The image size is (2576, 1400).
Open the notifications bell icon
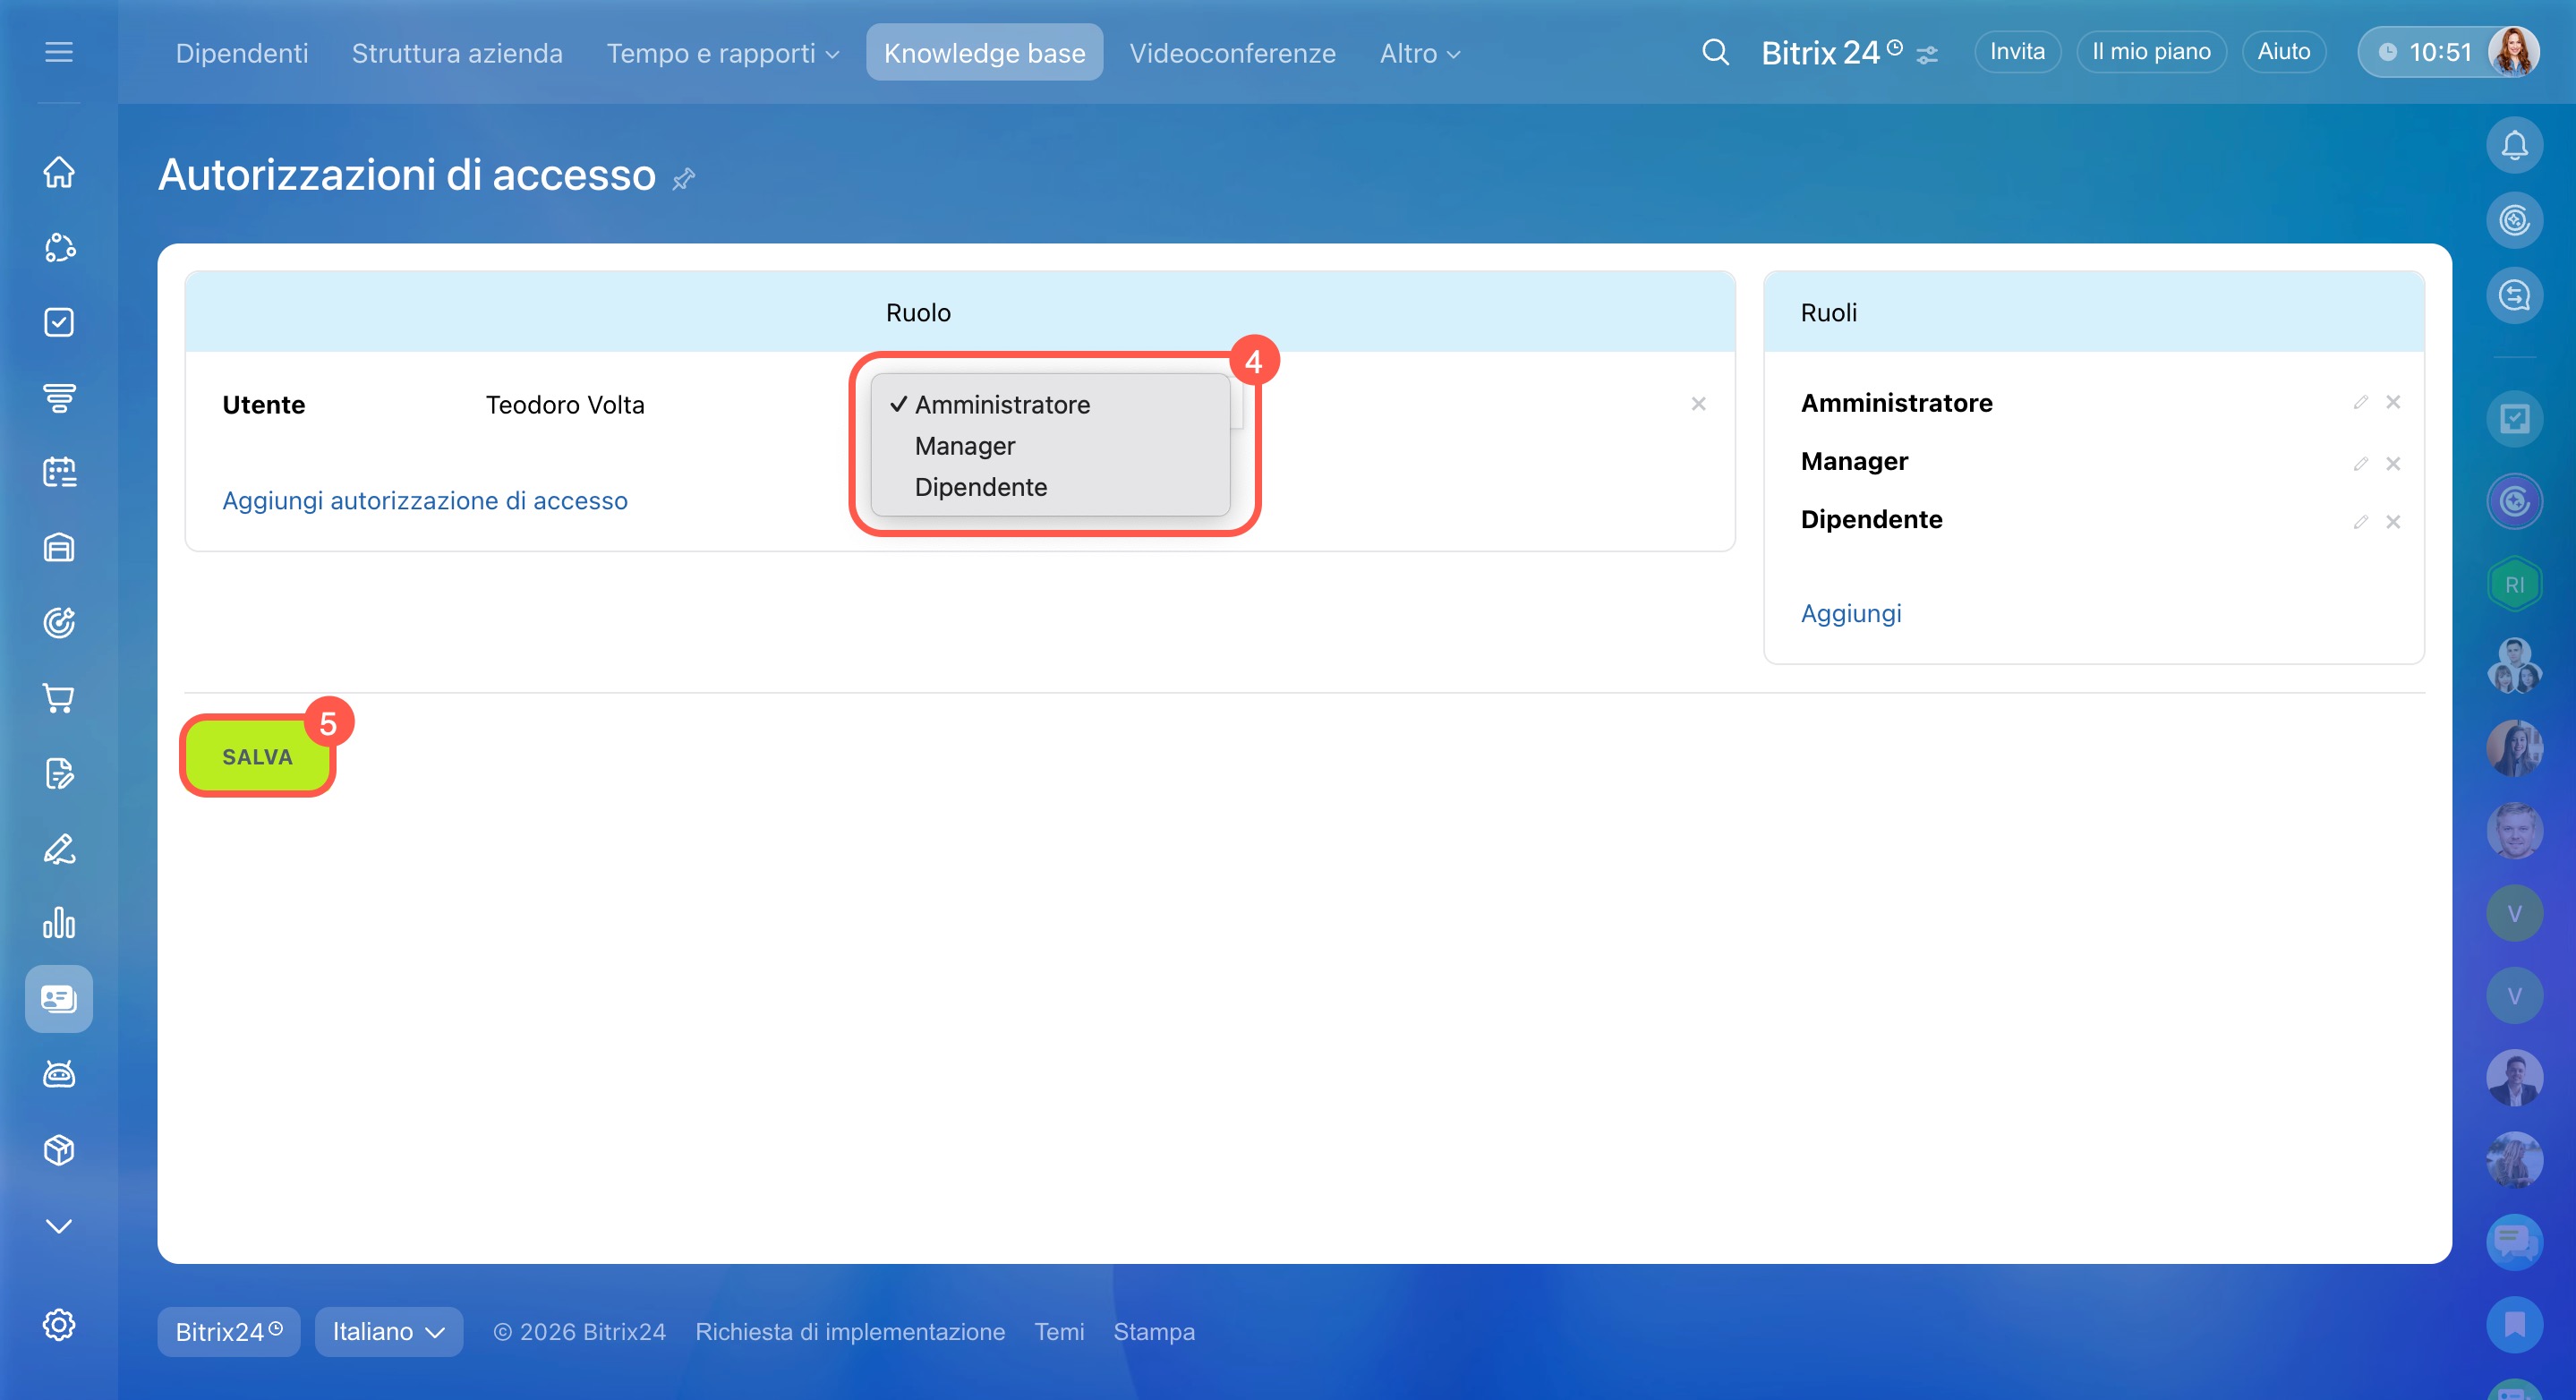tap(2513, 146)
